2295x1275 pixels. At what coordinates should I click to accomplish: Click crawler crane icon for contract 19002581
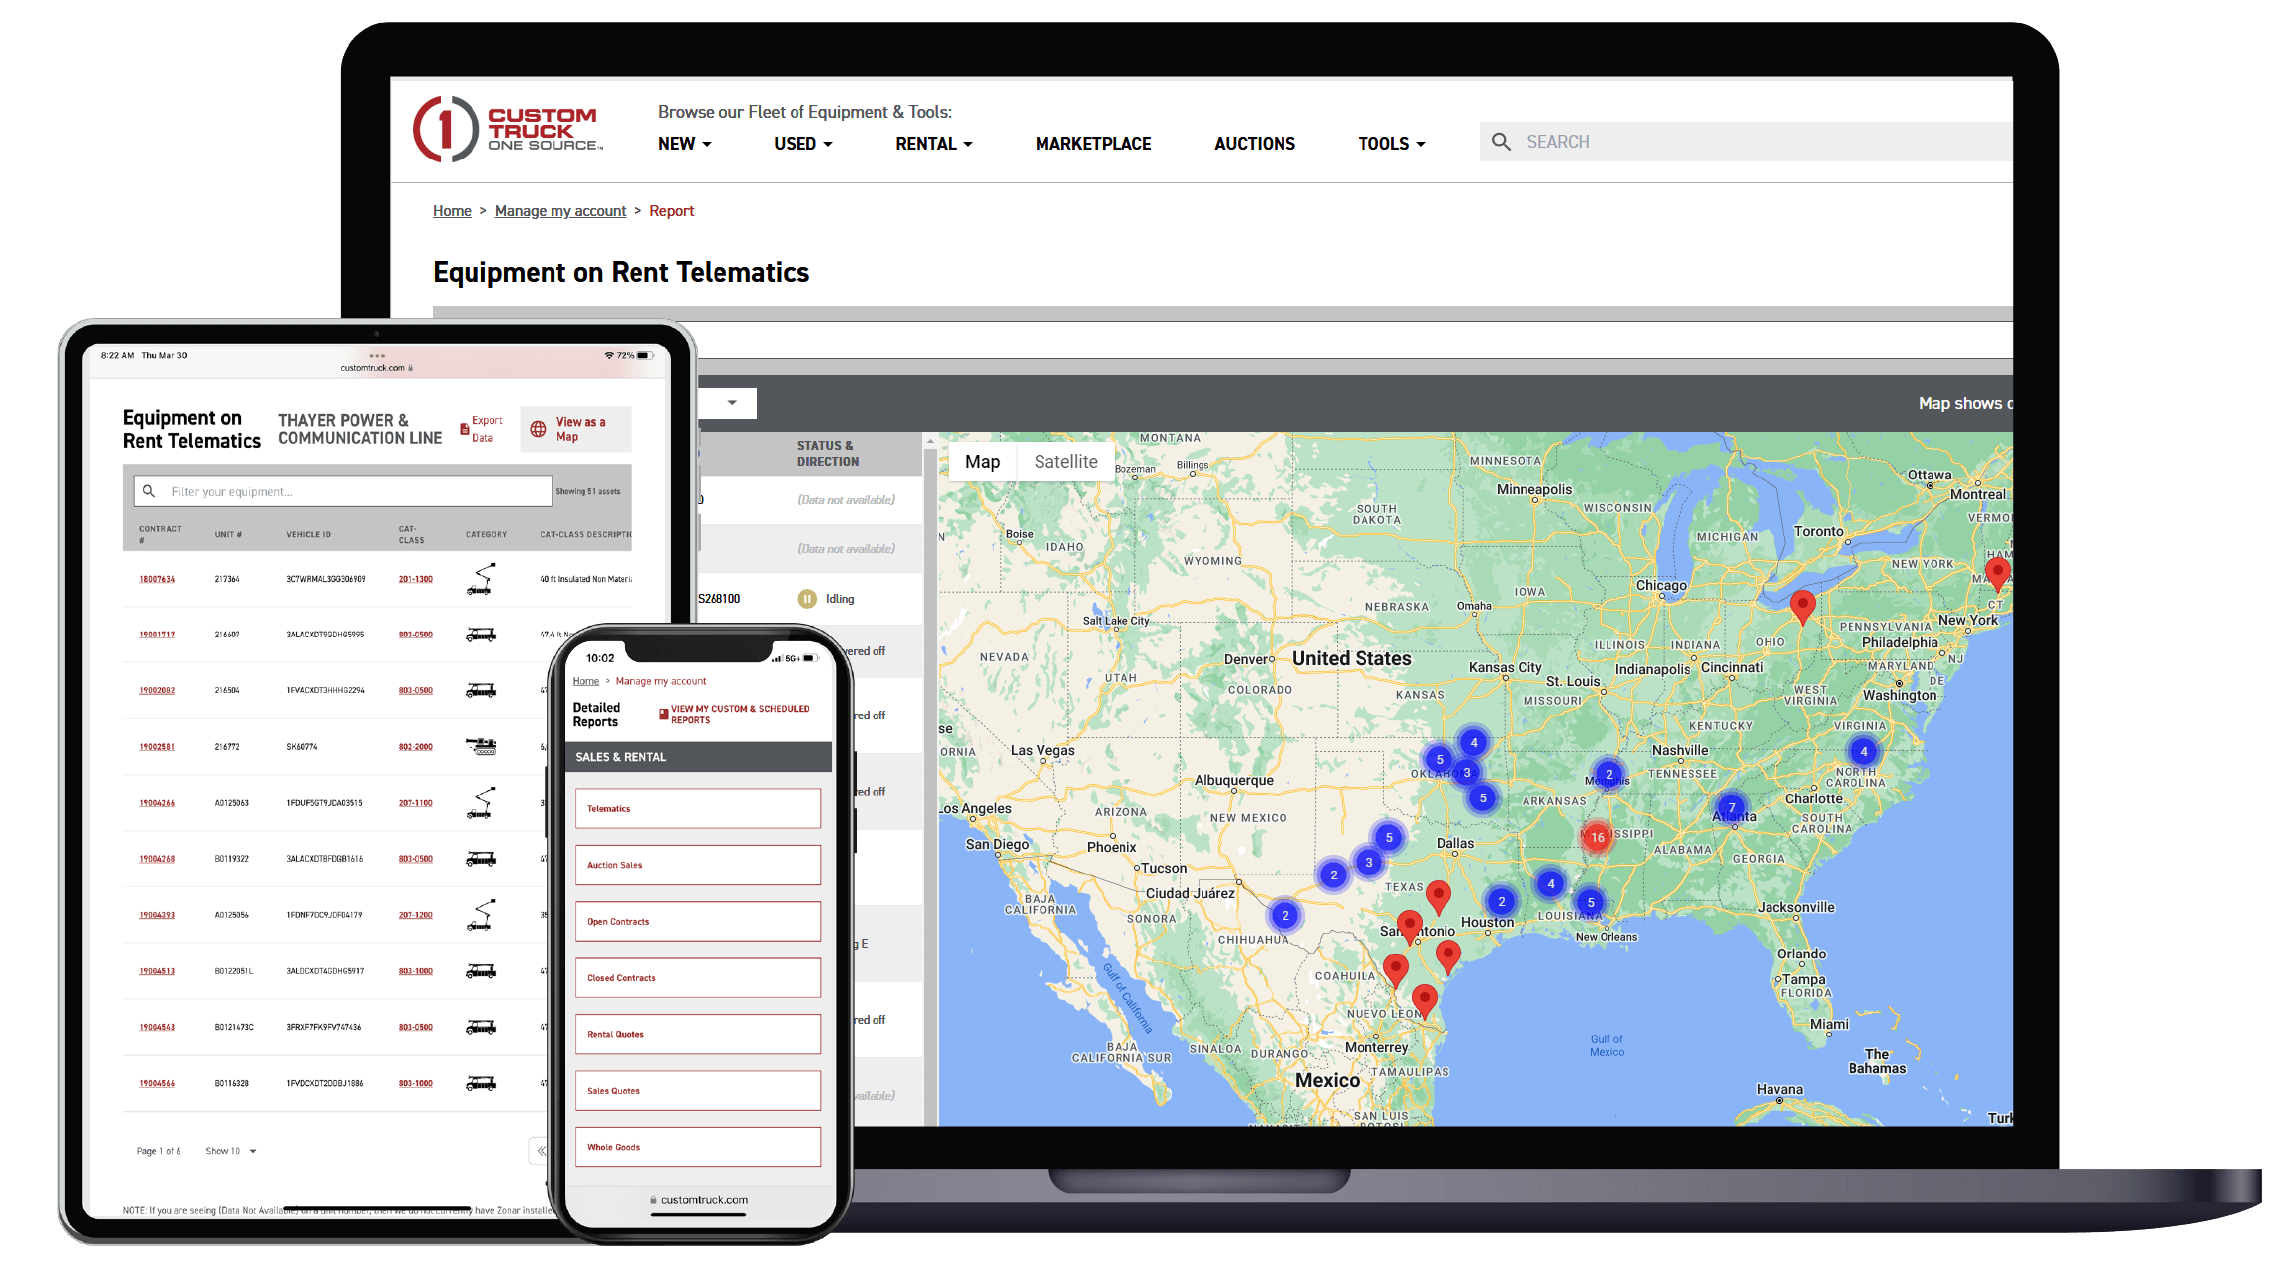481,746
